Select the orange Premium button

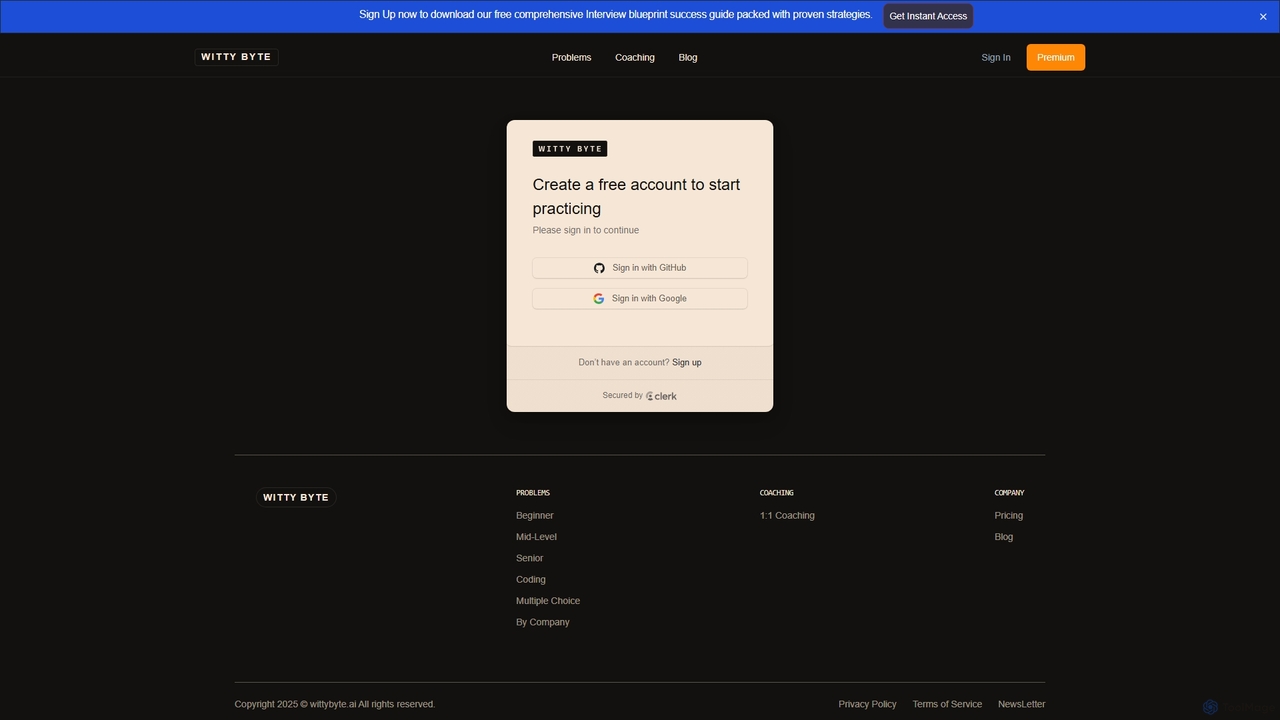click(1055, 57)
